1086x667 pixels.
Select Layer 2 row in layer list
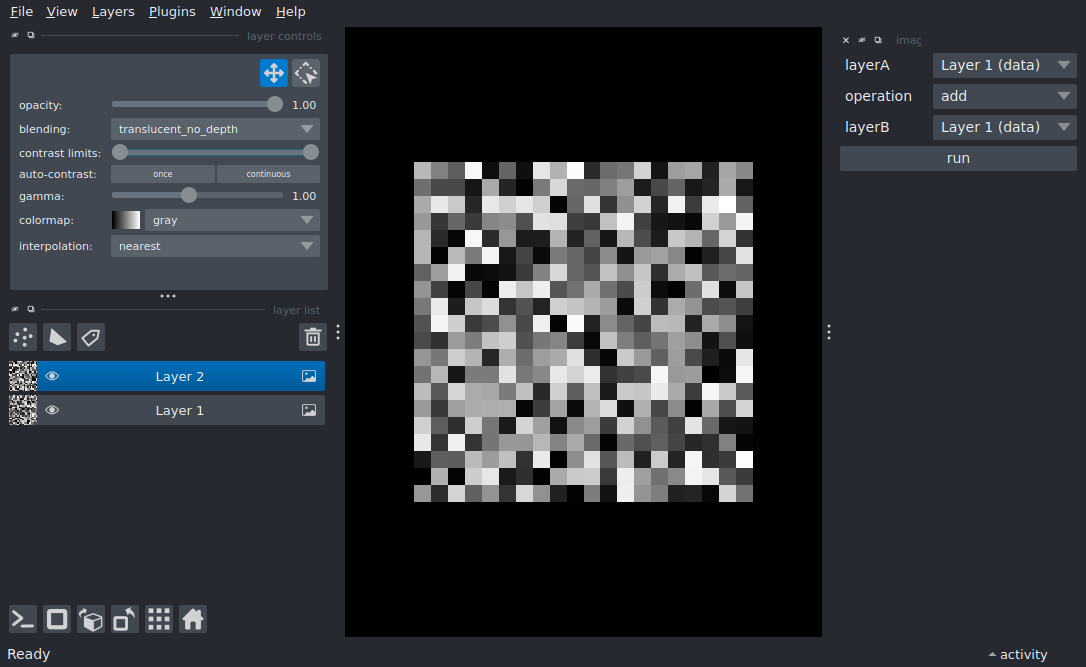point(167,376)
